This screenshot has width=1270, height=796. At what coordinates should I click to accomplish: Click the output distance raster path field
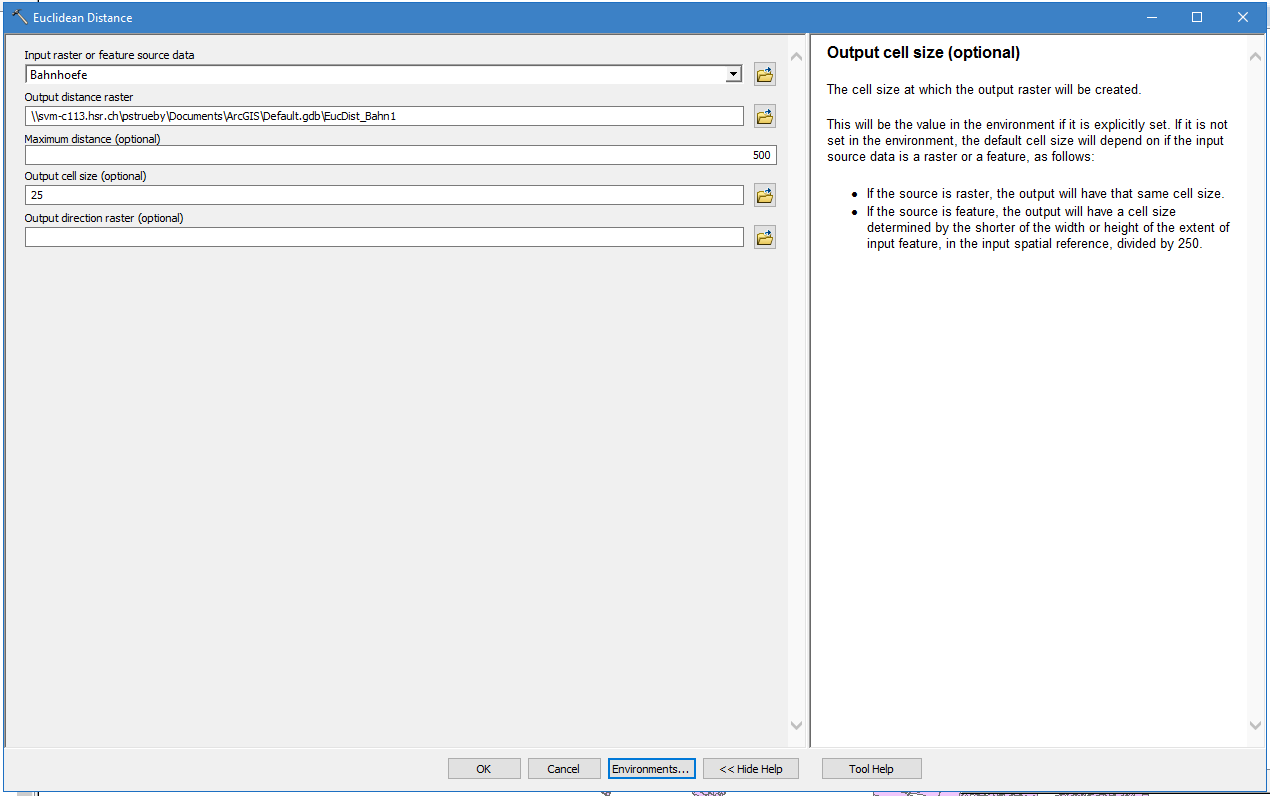[384, 117]
